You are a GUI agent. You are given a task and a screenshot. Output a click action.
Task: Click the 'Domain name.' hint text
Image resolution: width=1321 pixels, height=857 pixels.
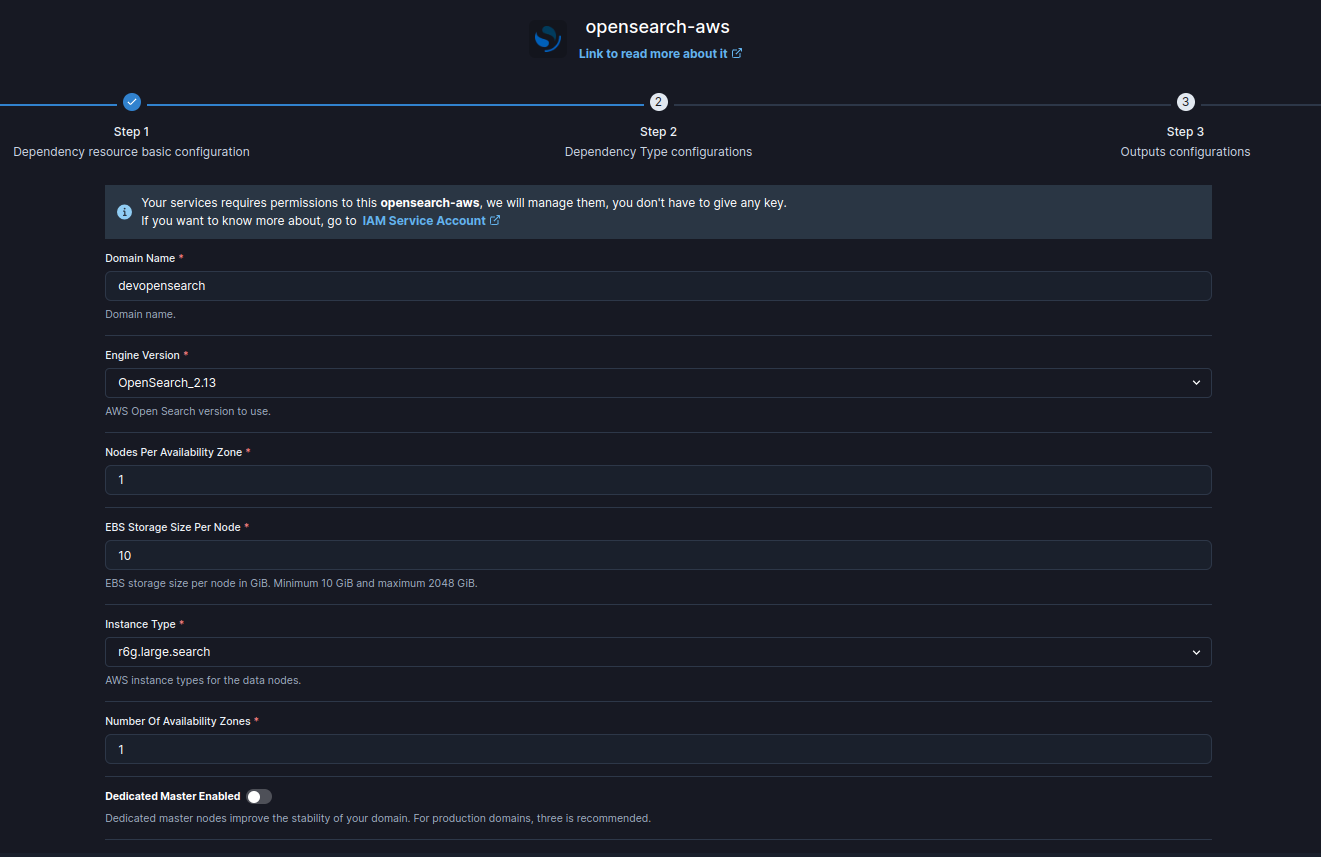pos(140,314)
